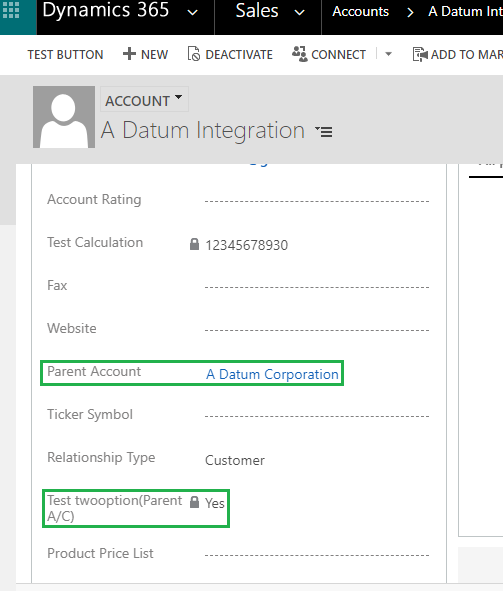
Task: Click the Test Calculation lock icon
Action: [194, 244]
